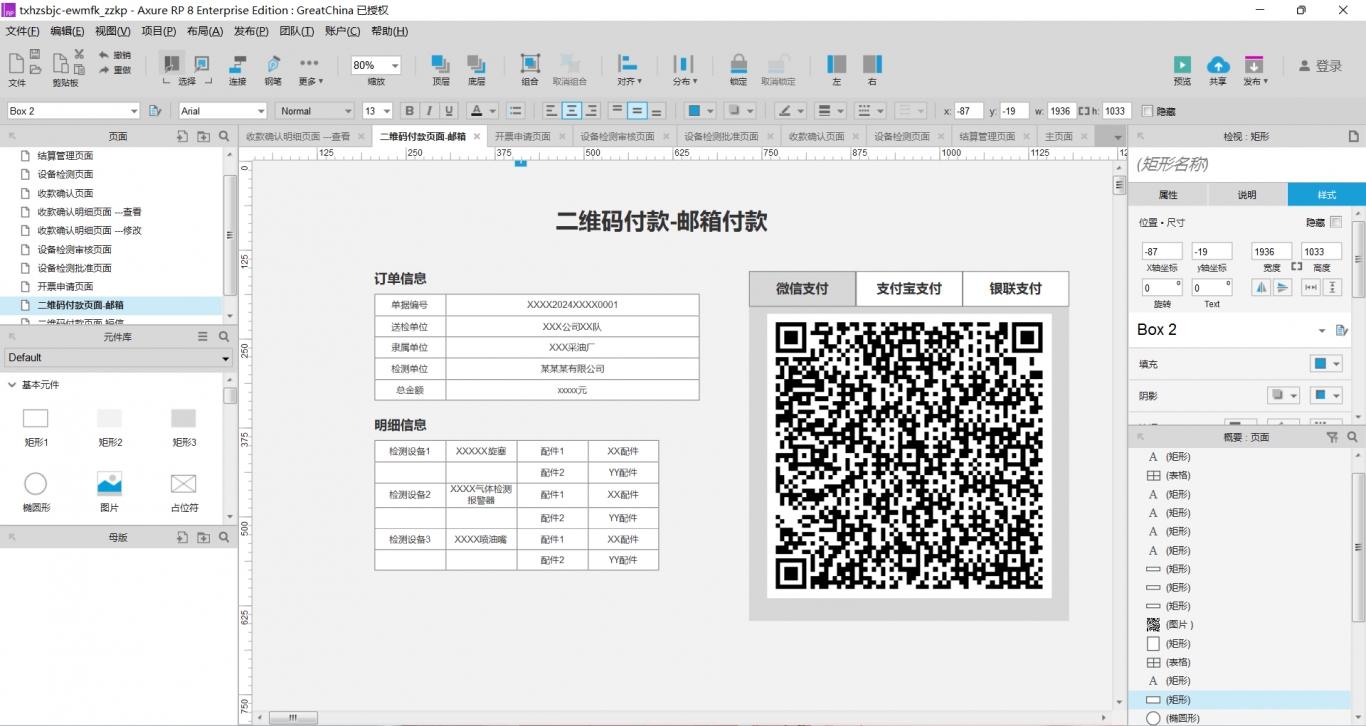This screenshot has width=1366, height=726.
Task: Click the 宽度 width field in style panel
Action: (x=1271, y=252)
